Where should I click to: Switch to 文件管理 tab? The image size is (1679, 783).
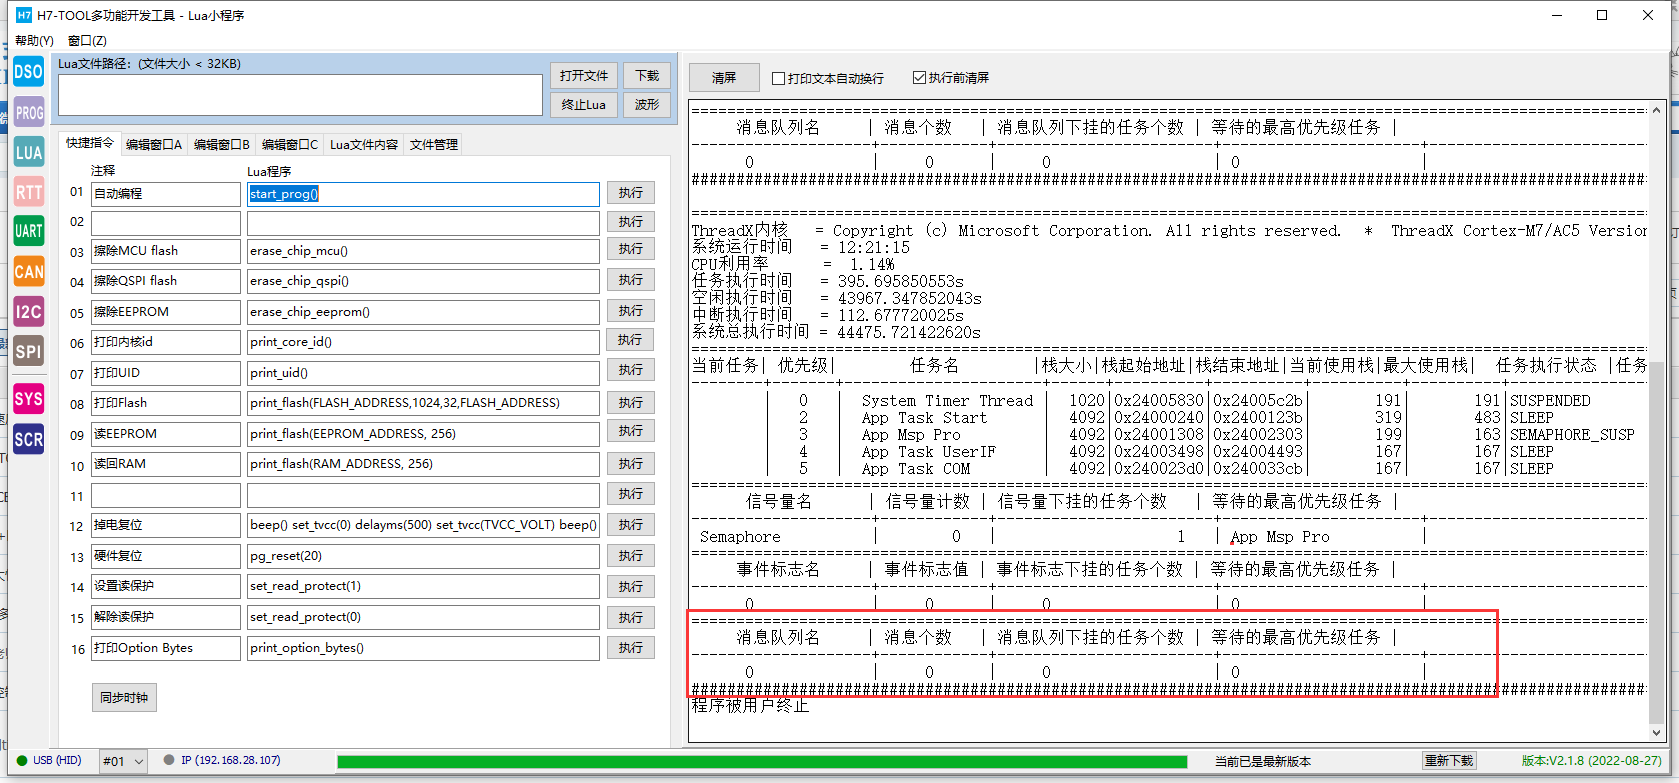pyautogui.click(x=434, y=144)
